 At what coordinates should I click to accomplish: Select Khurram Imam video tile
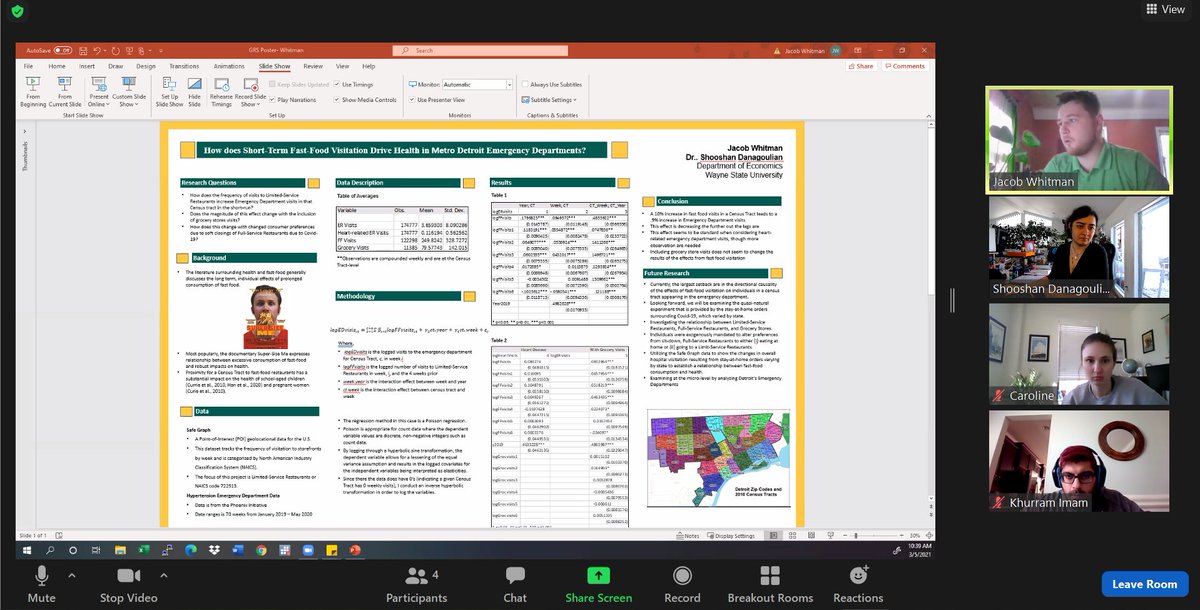[x=1078, y=459]
